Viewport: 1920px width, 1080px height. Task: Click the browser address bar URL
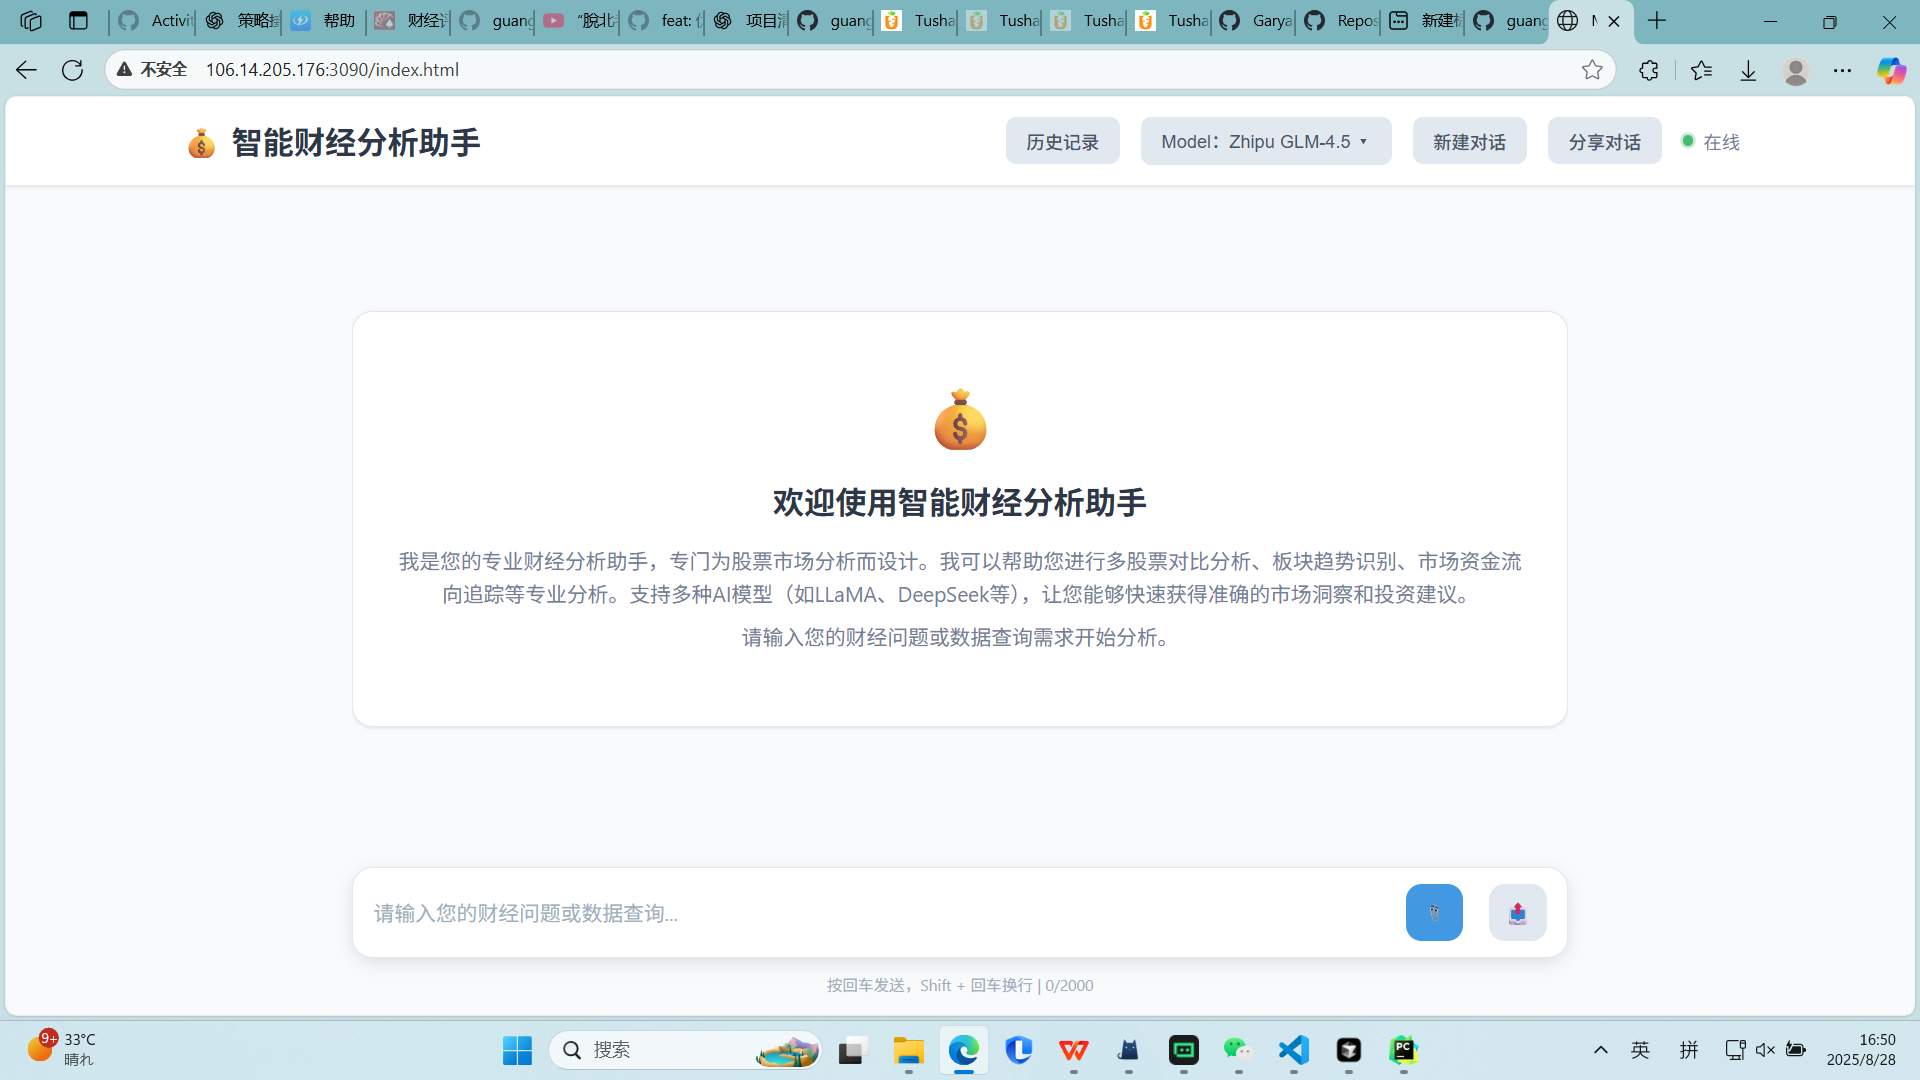[332, 70]
